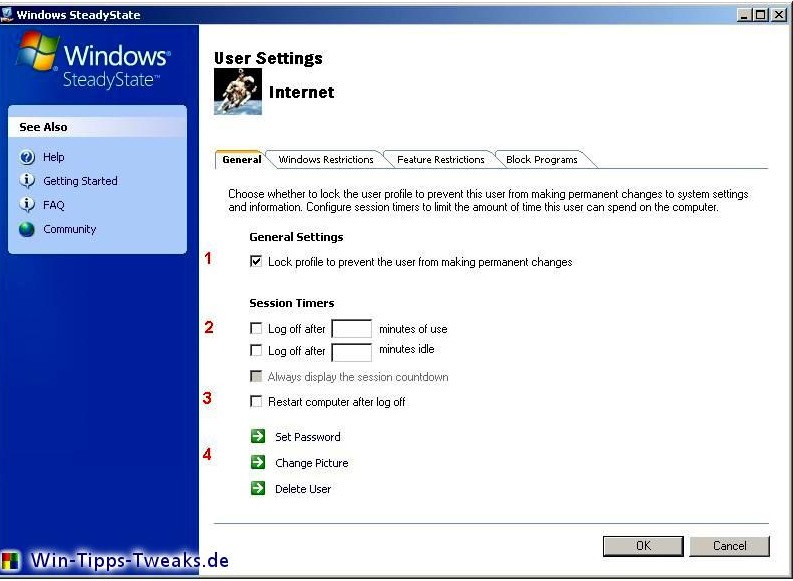This screenshot has height=581, width=793.
Task: Open the Windows Restrictions tab
Action: pyautogui.click(x=326, y=159)
